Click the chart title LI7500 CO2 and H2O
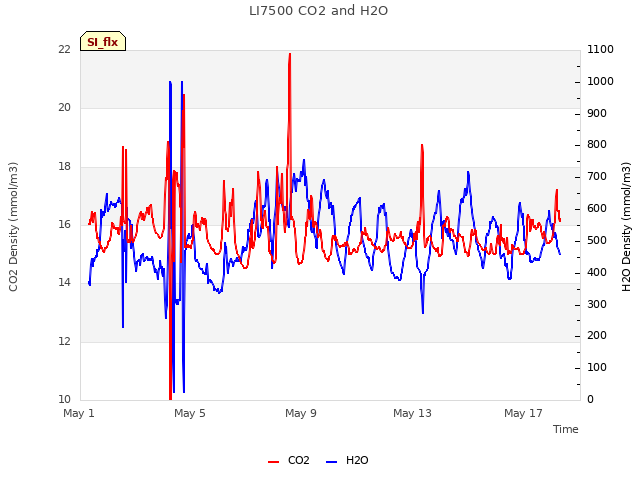 318,11
